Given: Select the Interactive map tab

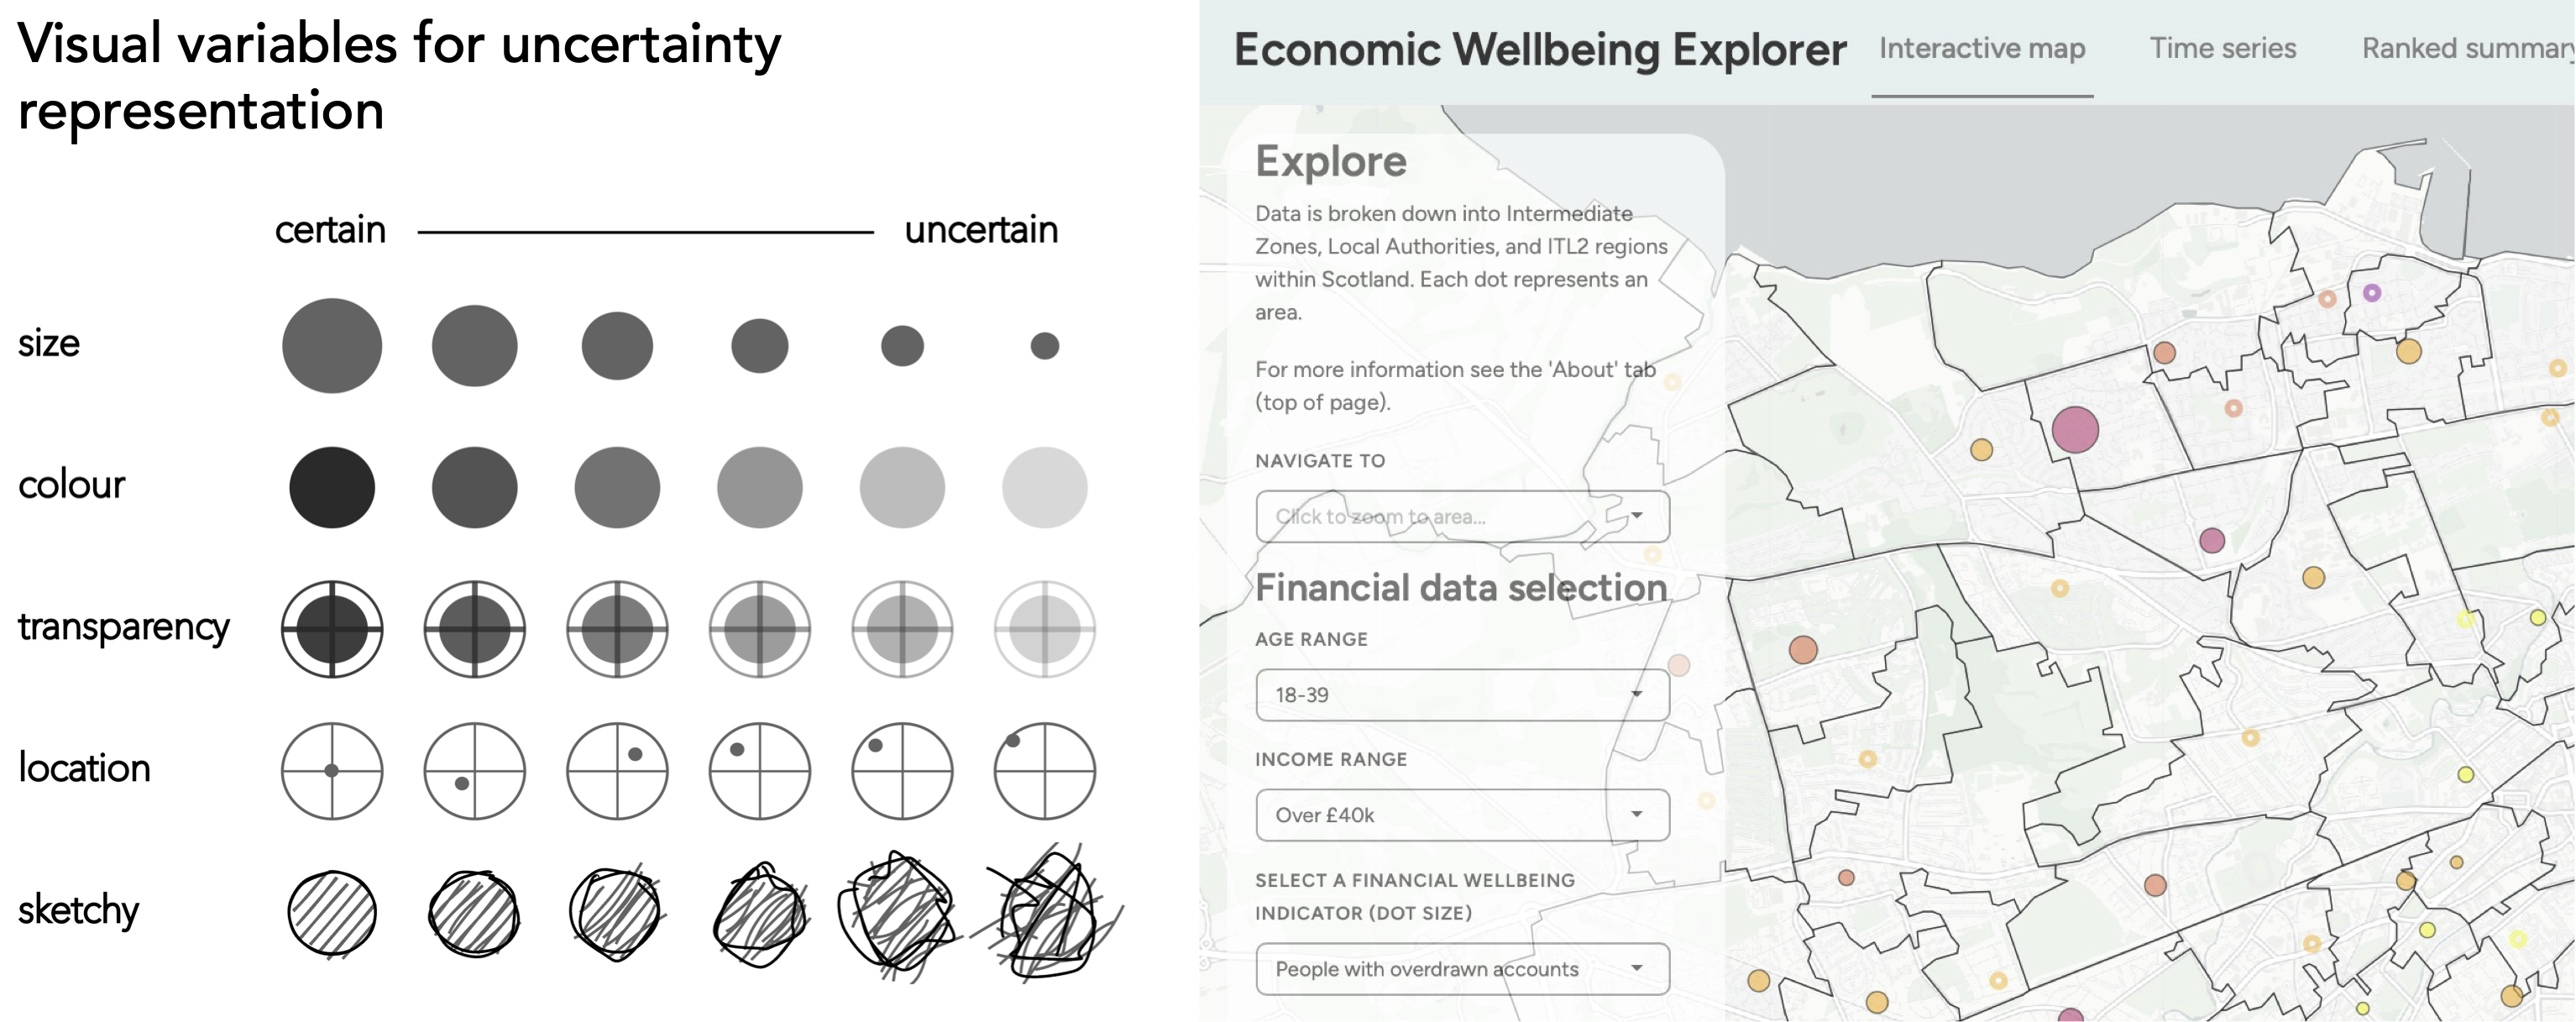Looking at the screenshot, I should pyautogui.click(x=1981, y=48).
